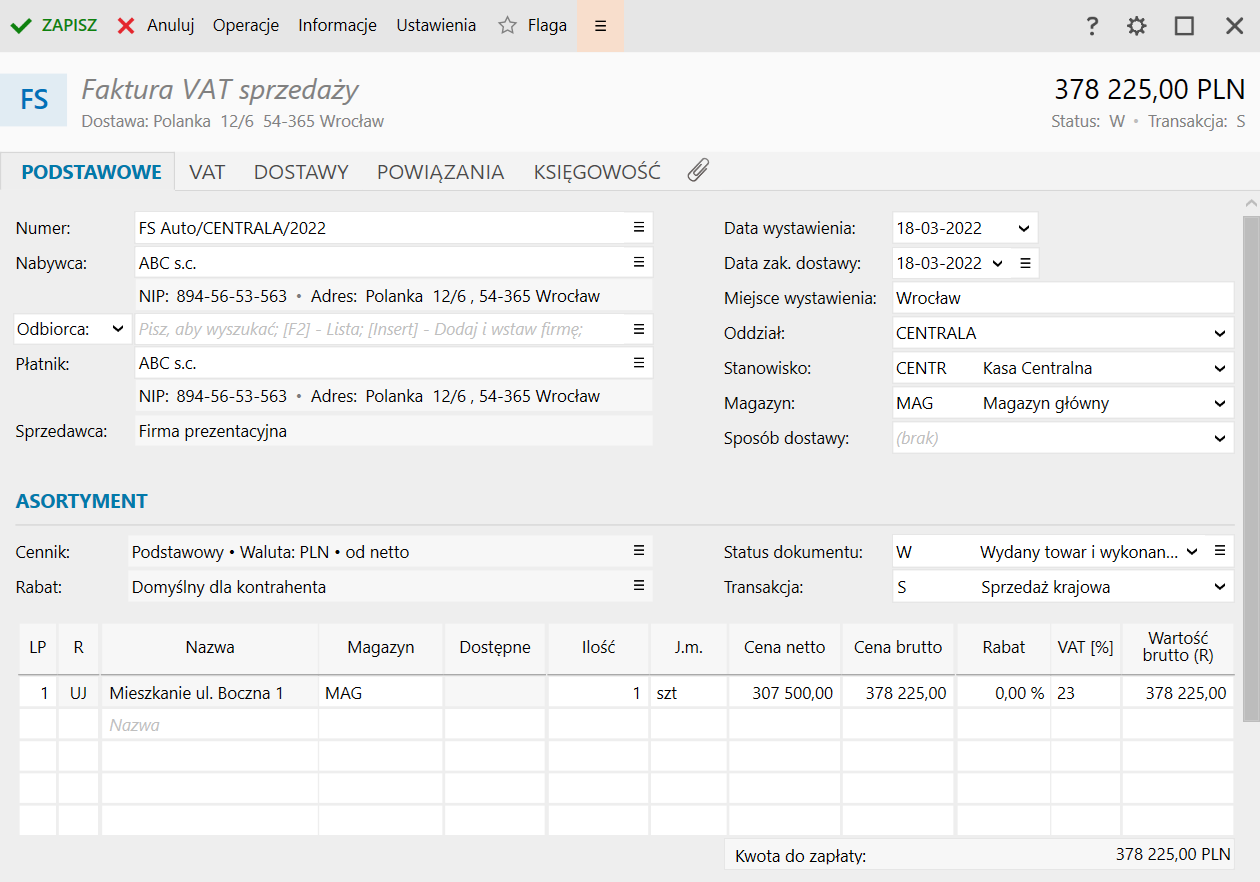Image resolution: width=1260 pixels, height=882 pixels.
Task: Open the window settings gear icon
Action: 1137,26
